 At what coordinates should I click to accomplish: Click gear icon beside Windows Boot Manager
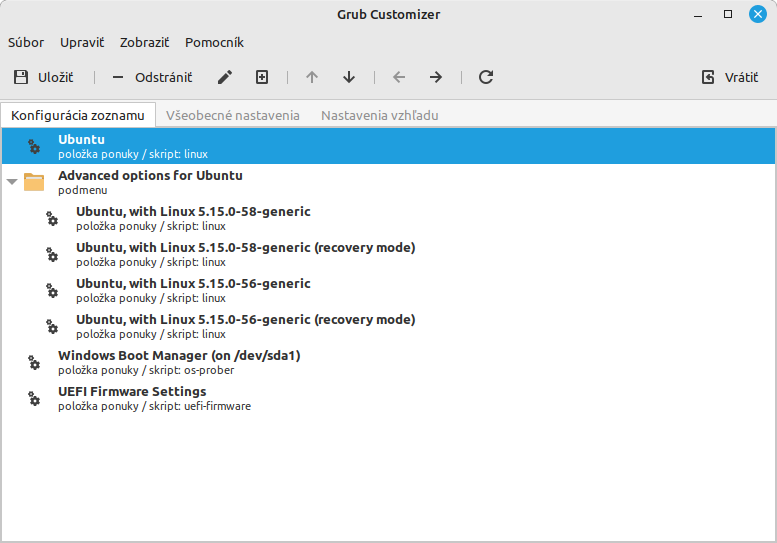(x=34, y=363)
